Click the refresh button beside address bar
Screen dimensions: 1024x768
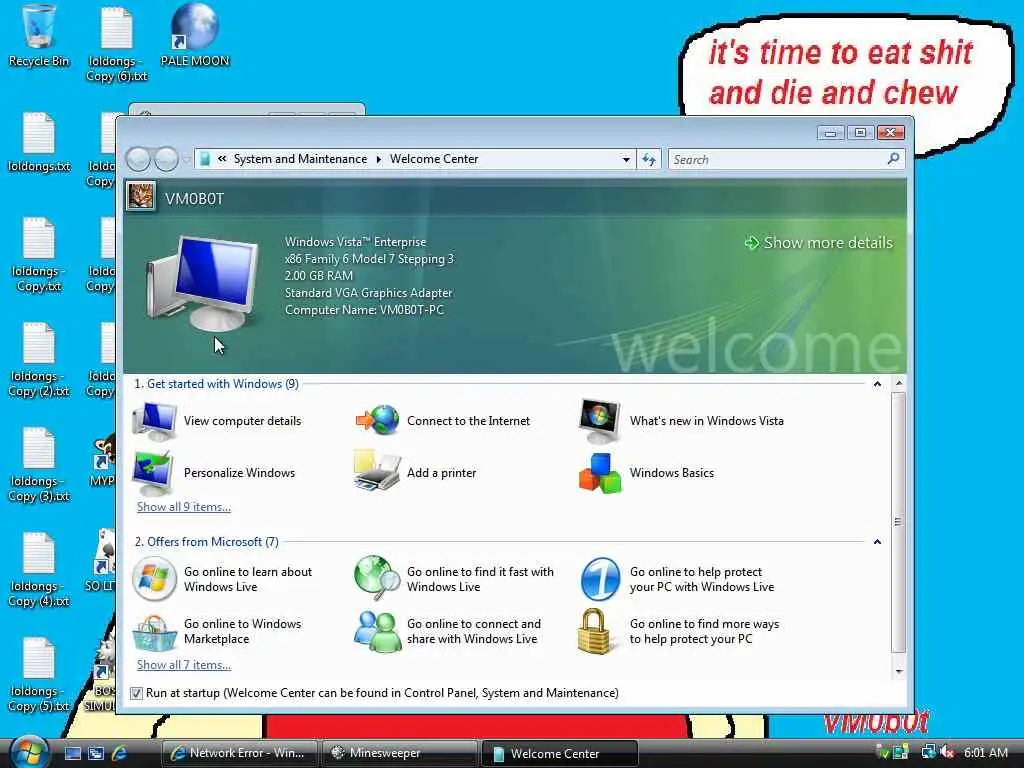click(649, 159)
